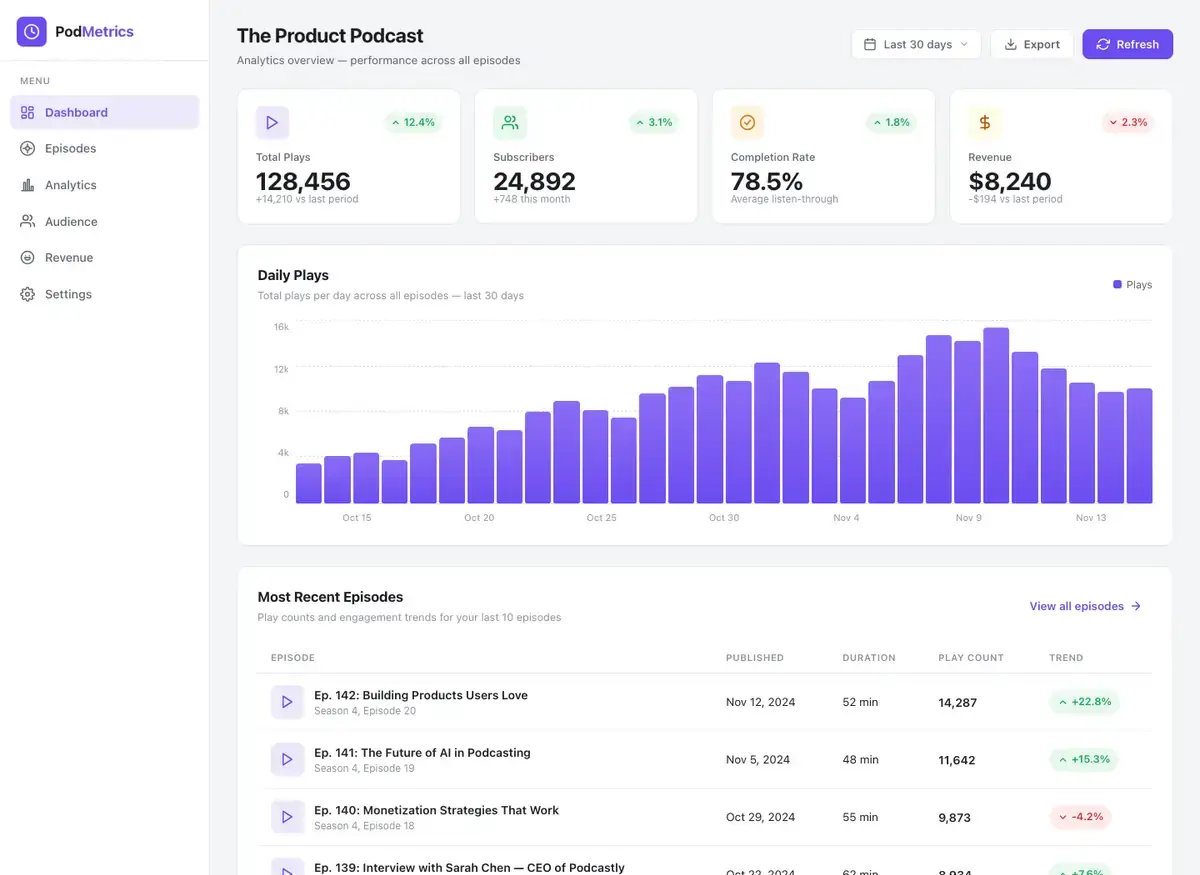Click the +22.8% trend badge
This screenshot has width=1200, height=875.
[x=1084, y=702]
